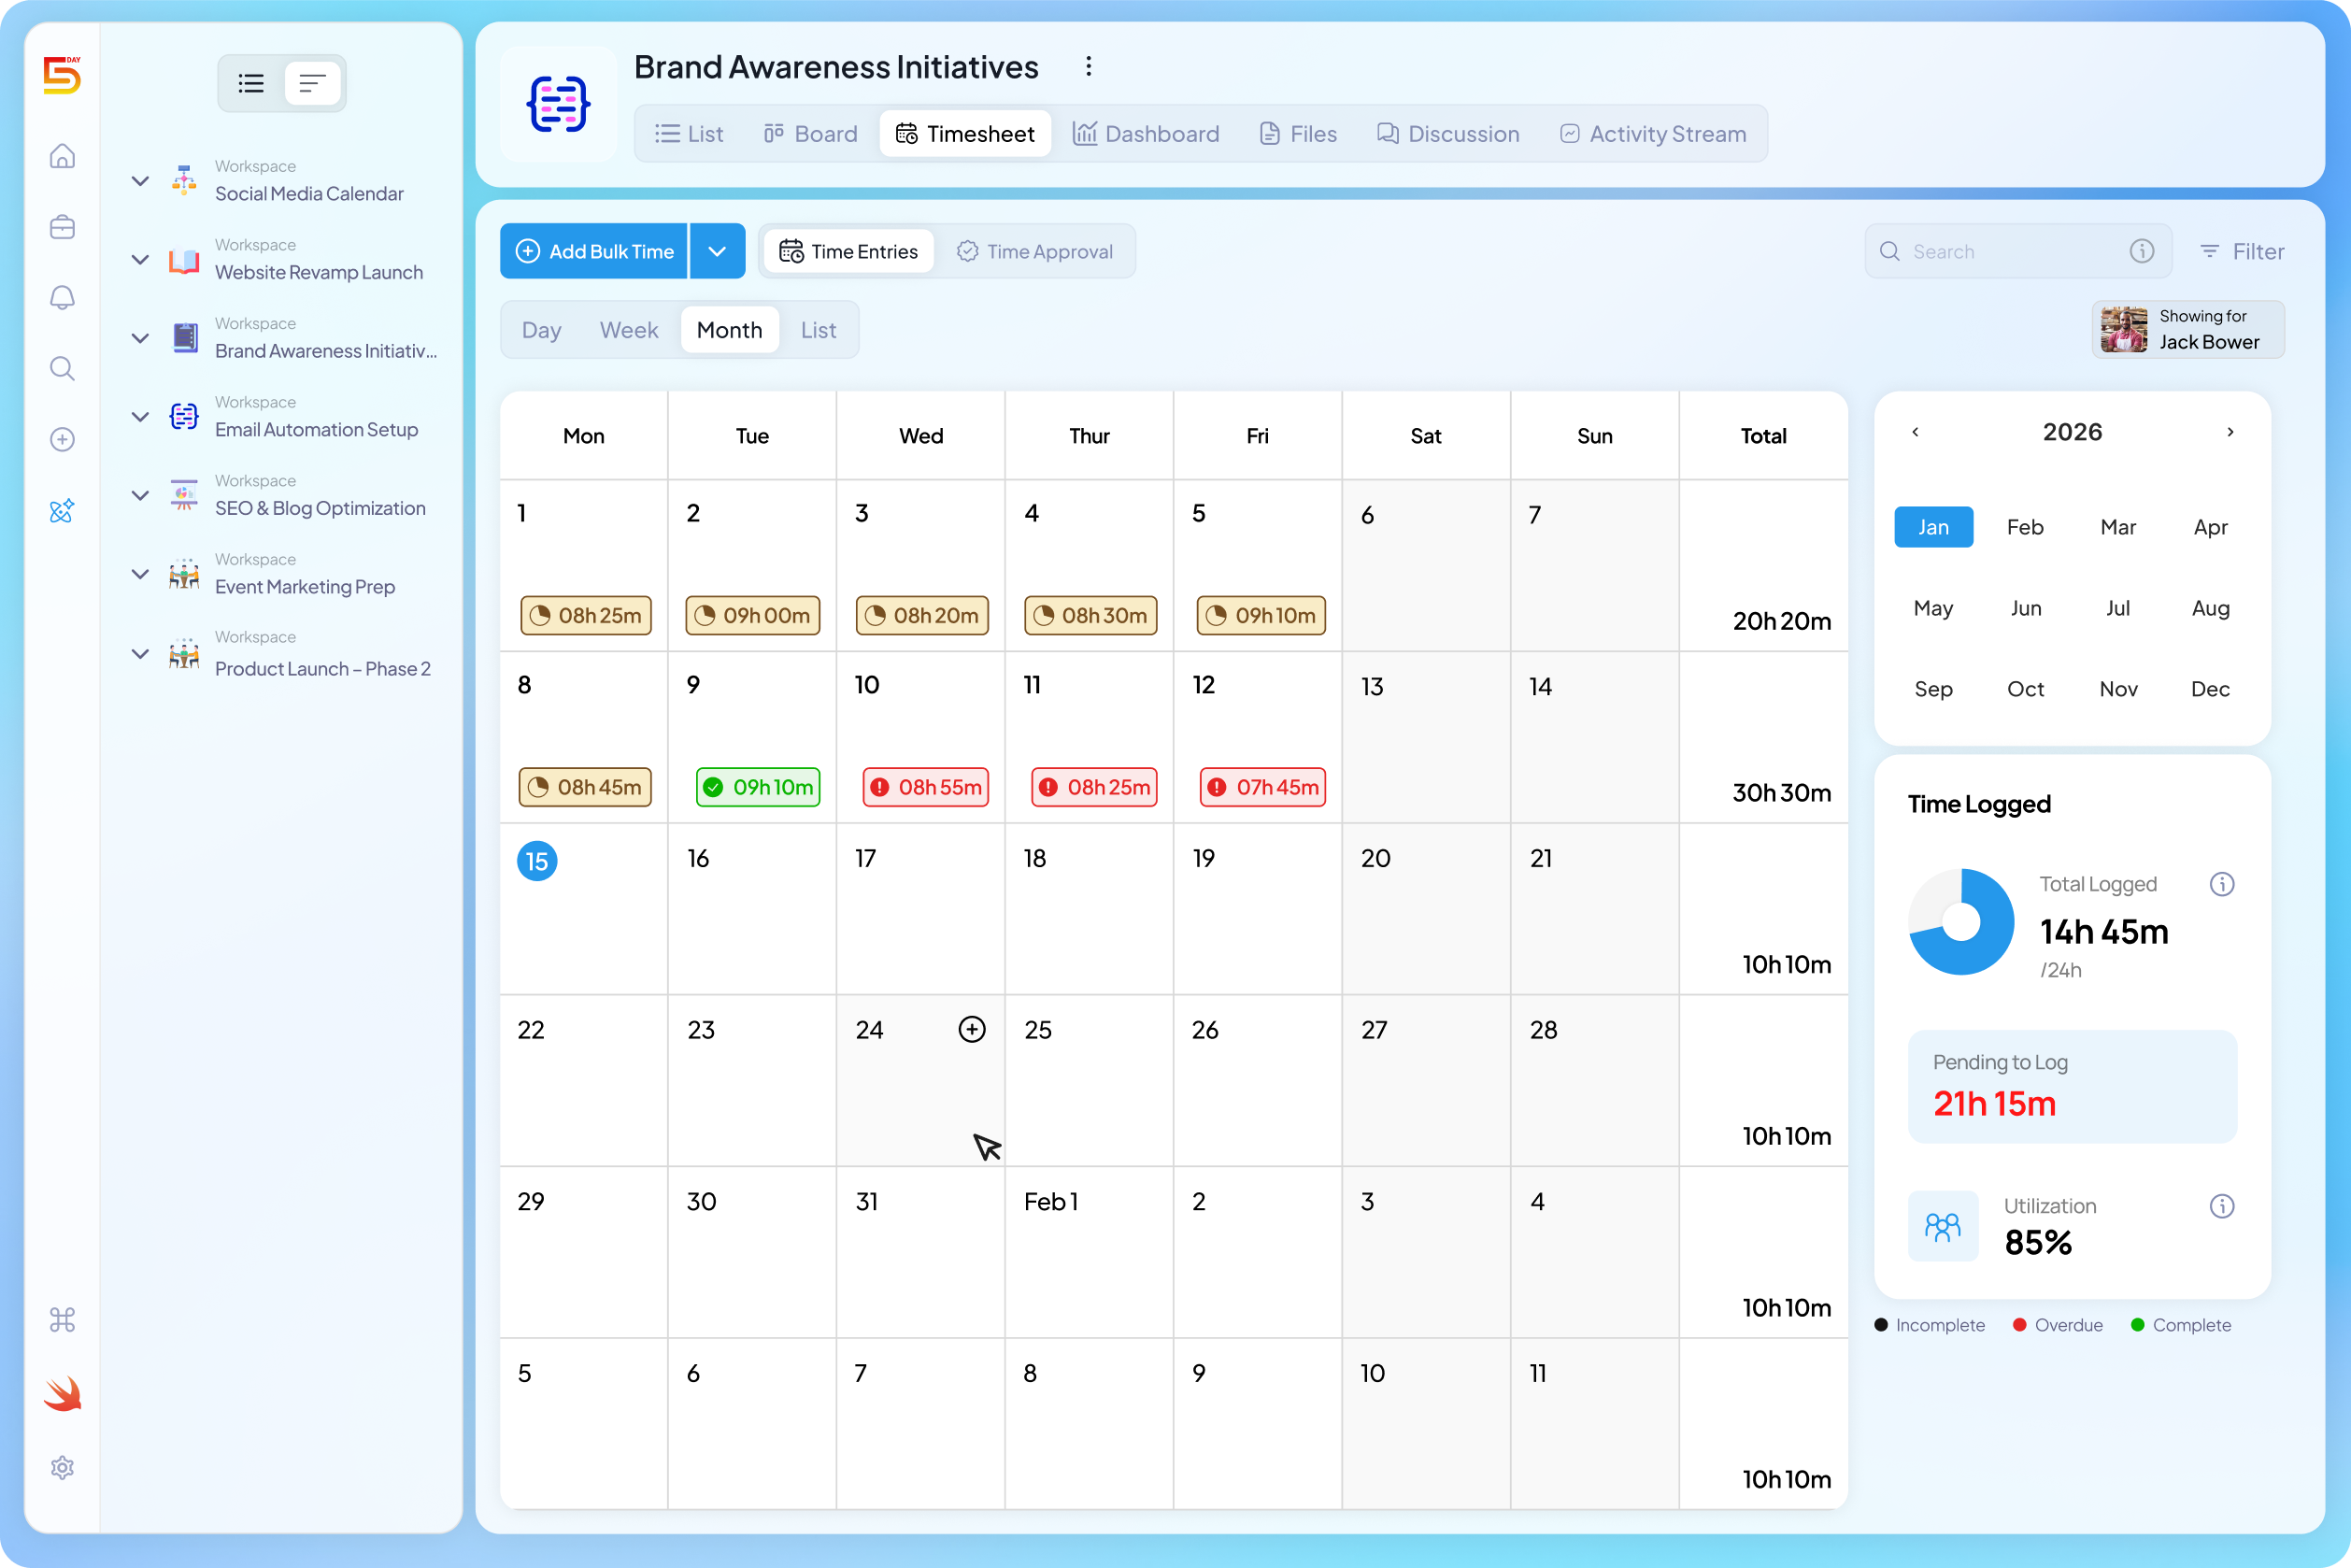Expand Website Revamp Launch workspace
Viewport: 2351px width, 1568px height.
pos(140,259)
